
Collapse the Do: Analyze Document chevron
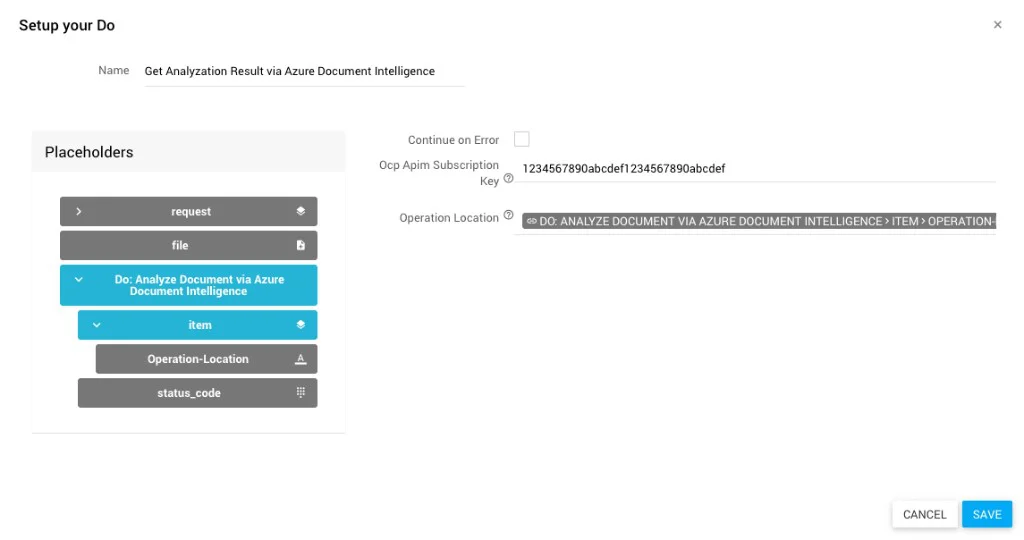coord(79,280)
